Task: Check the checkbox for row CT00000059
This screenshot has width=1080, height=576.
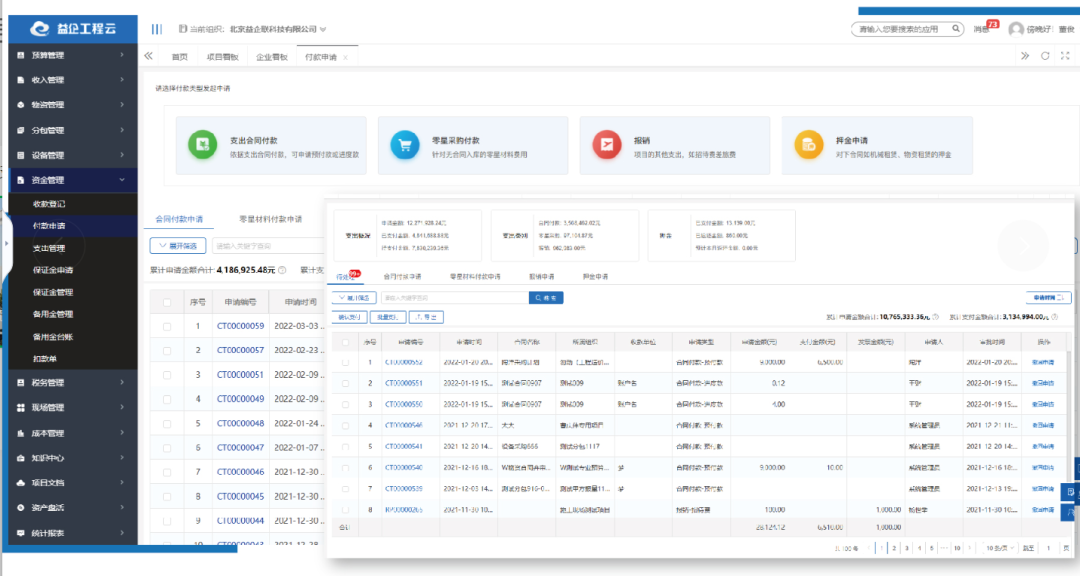Action: (167, 327)
